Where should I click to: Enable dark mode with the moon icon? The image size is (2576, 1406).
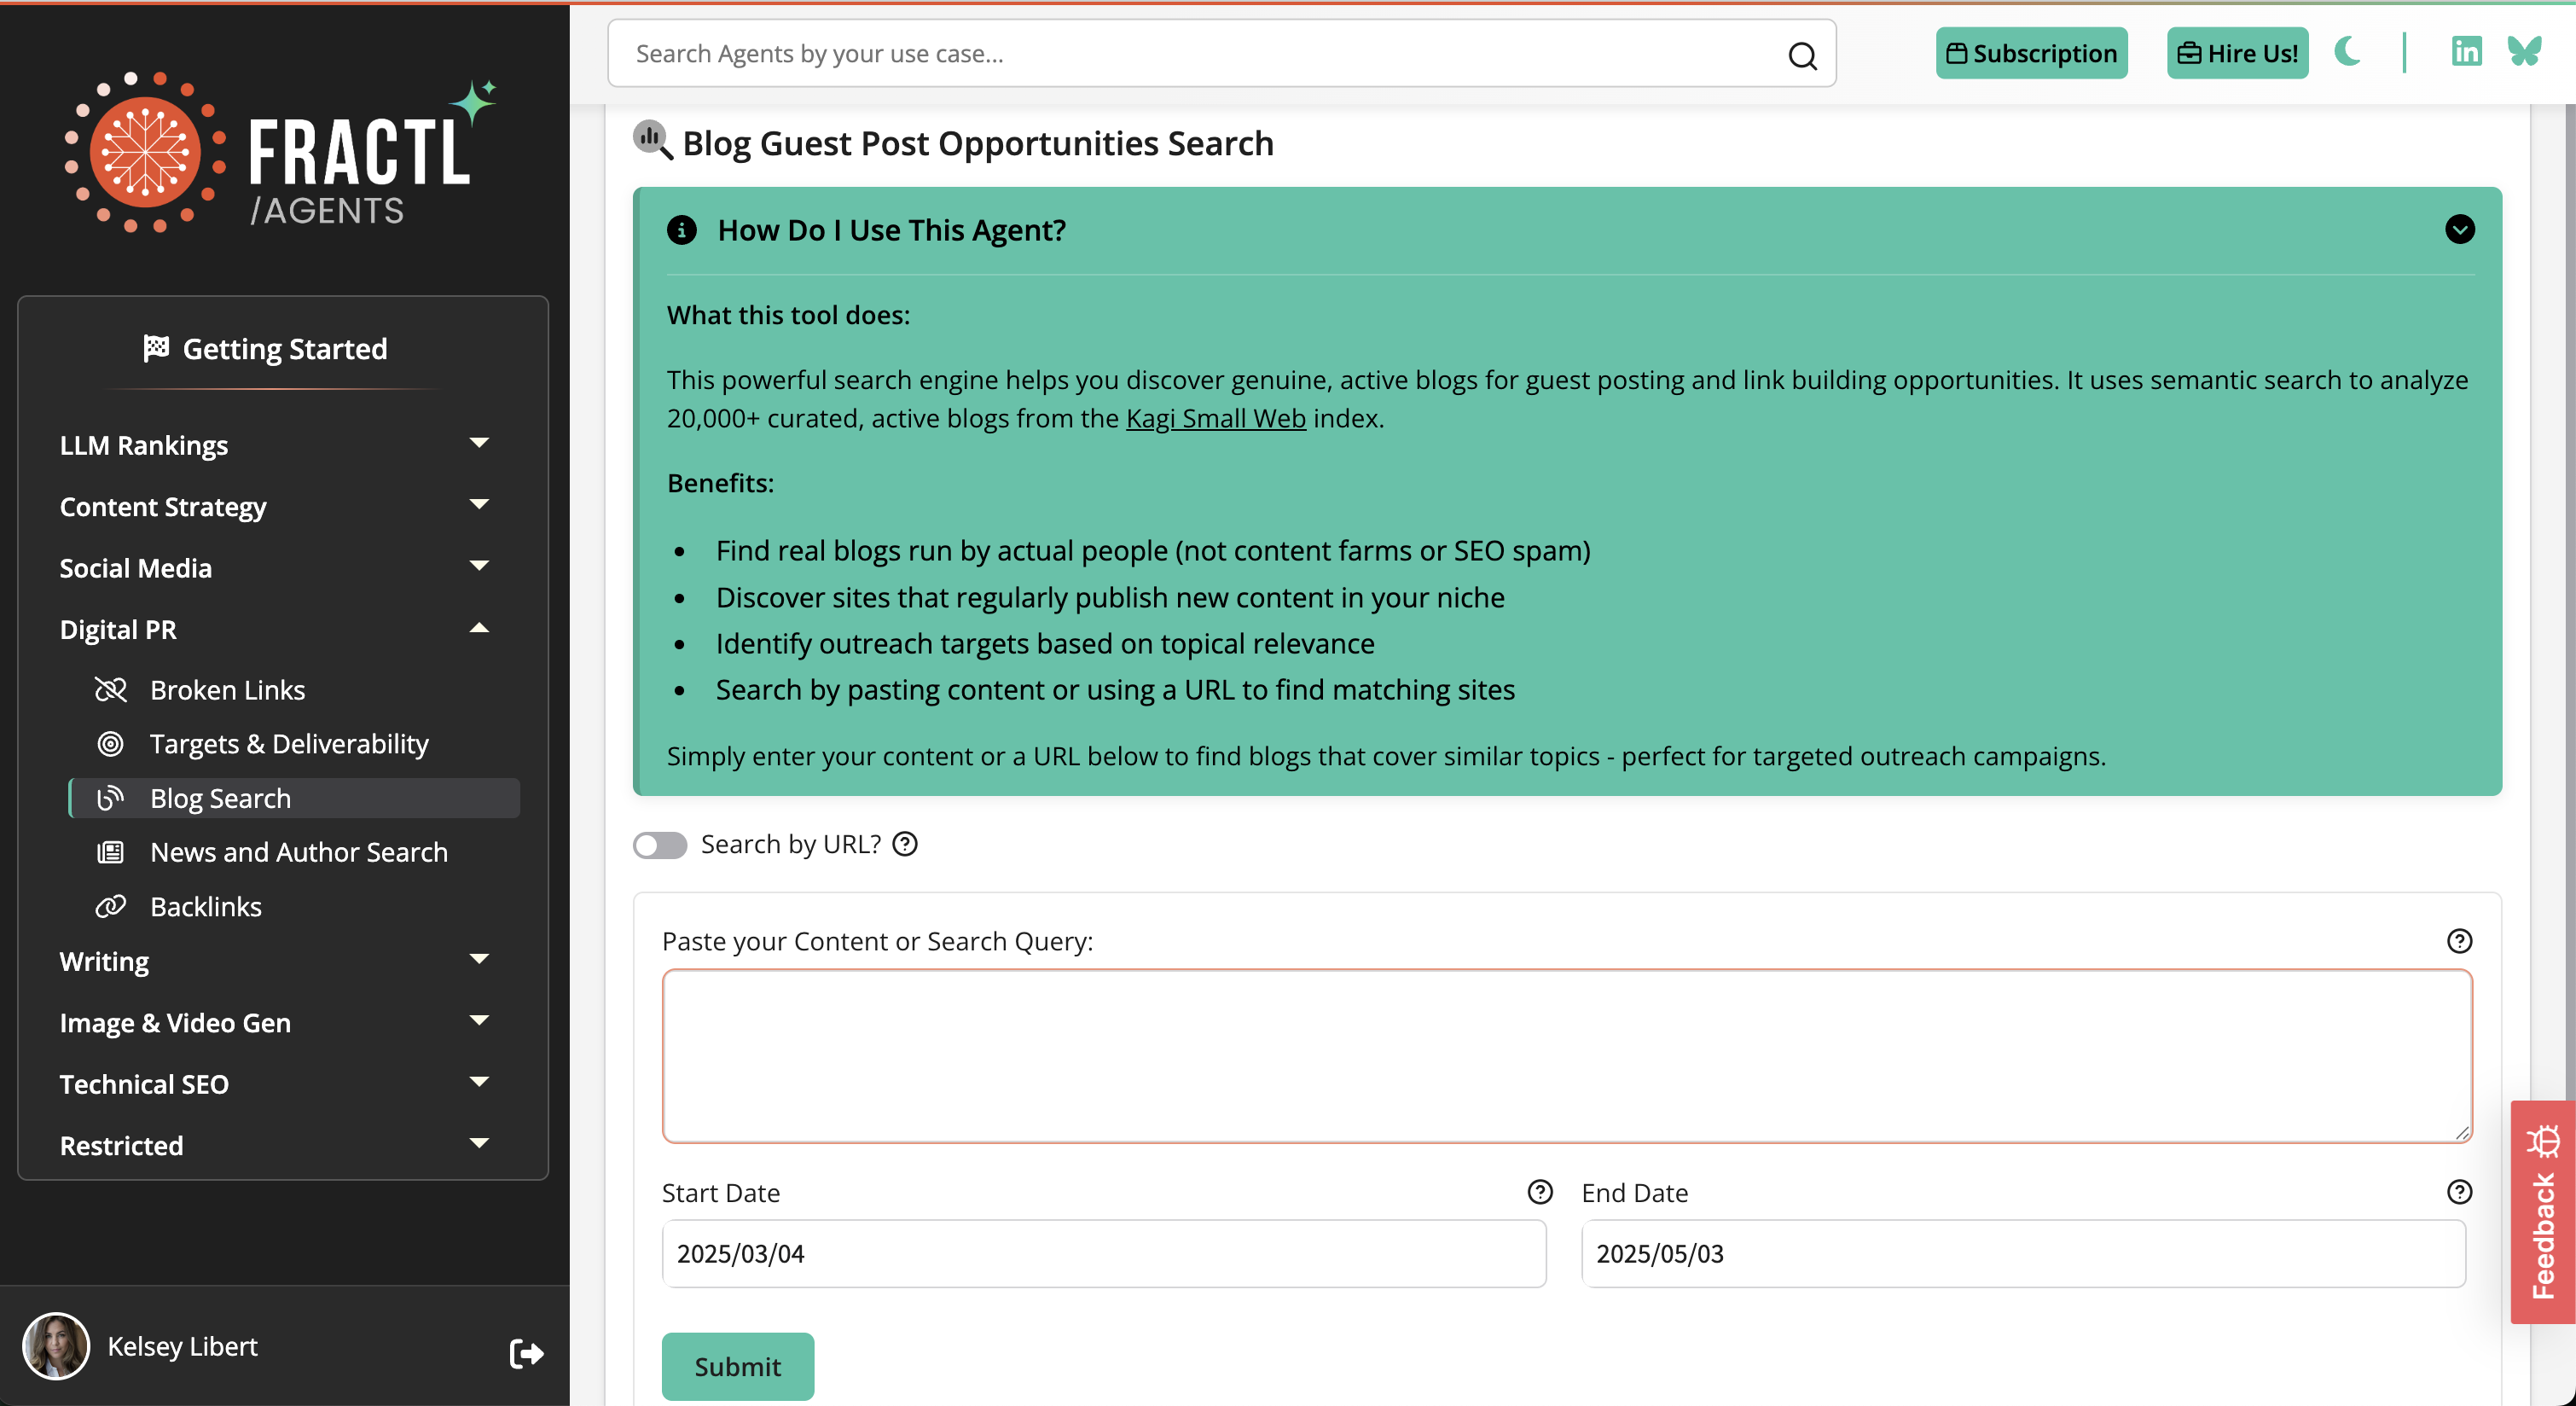2348,52
